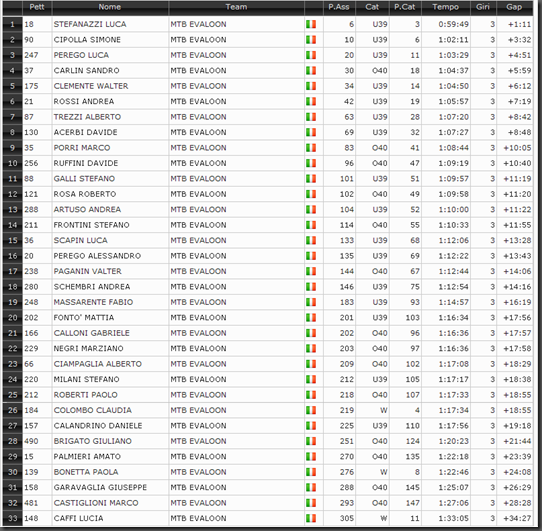Click the flag in GALLI STEFANO row
542x531 pixels.
point(311,179)
